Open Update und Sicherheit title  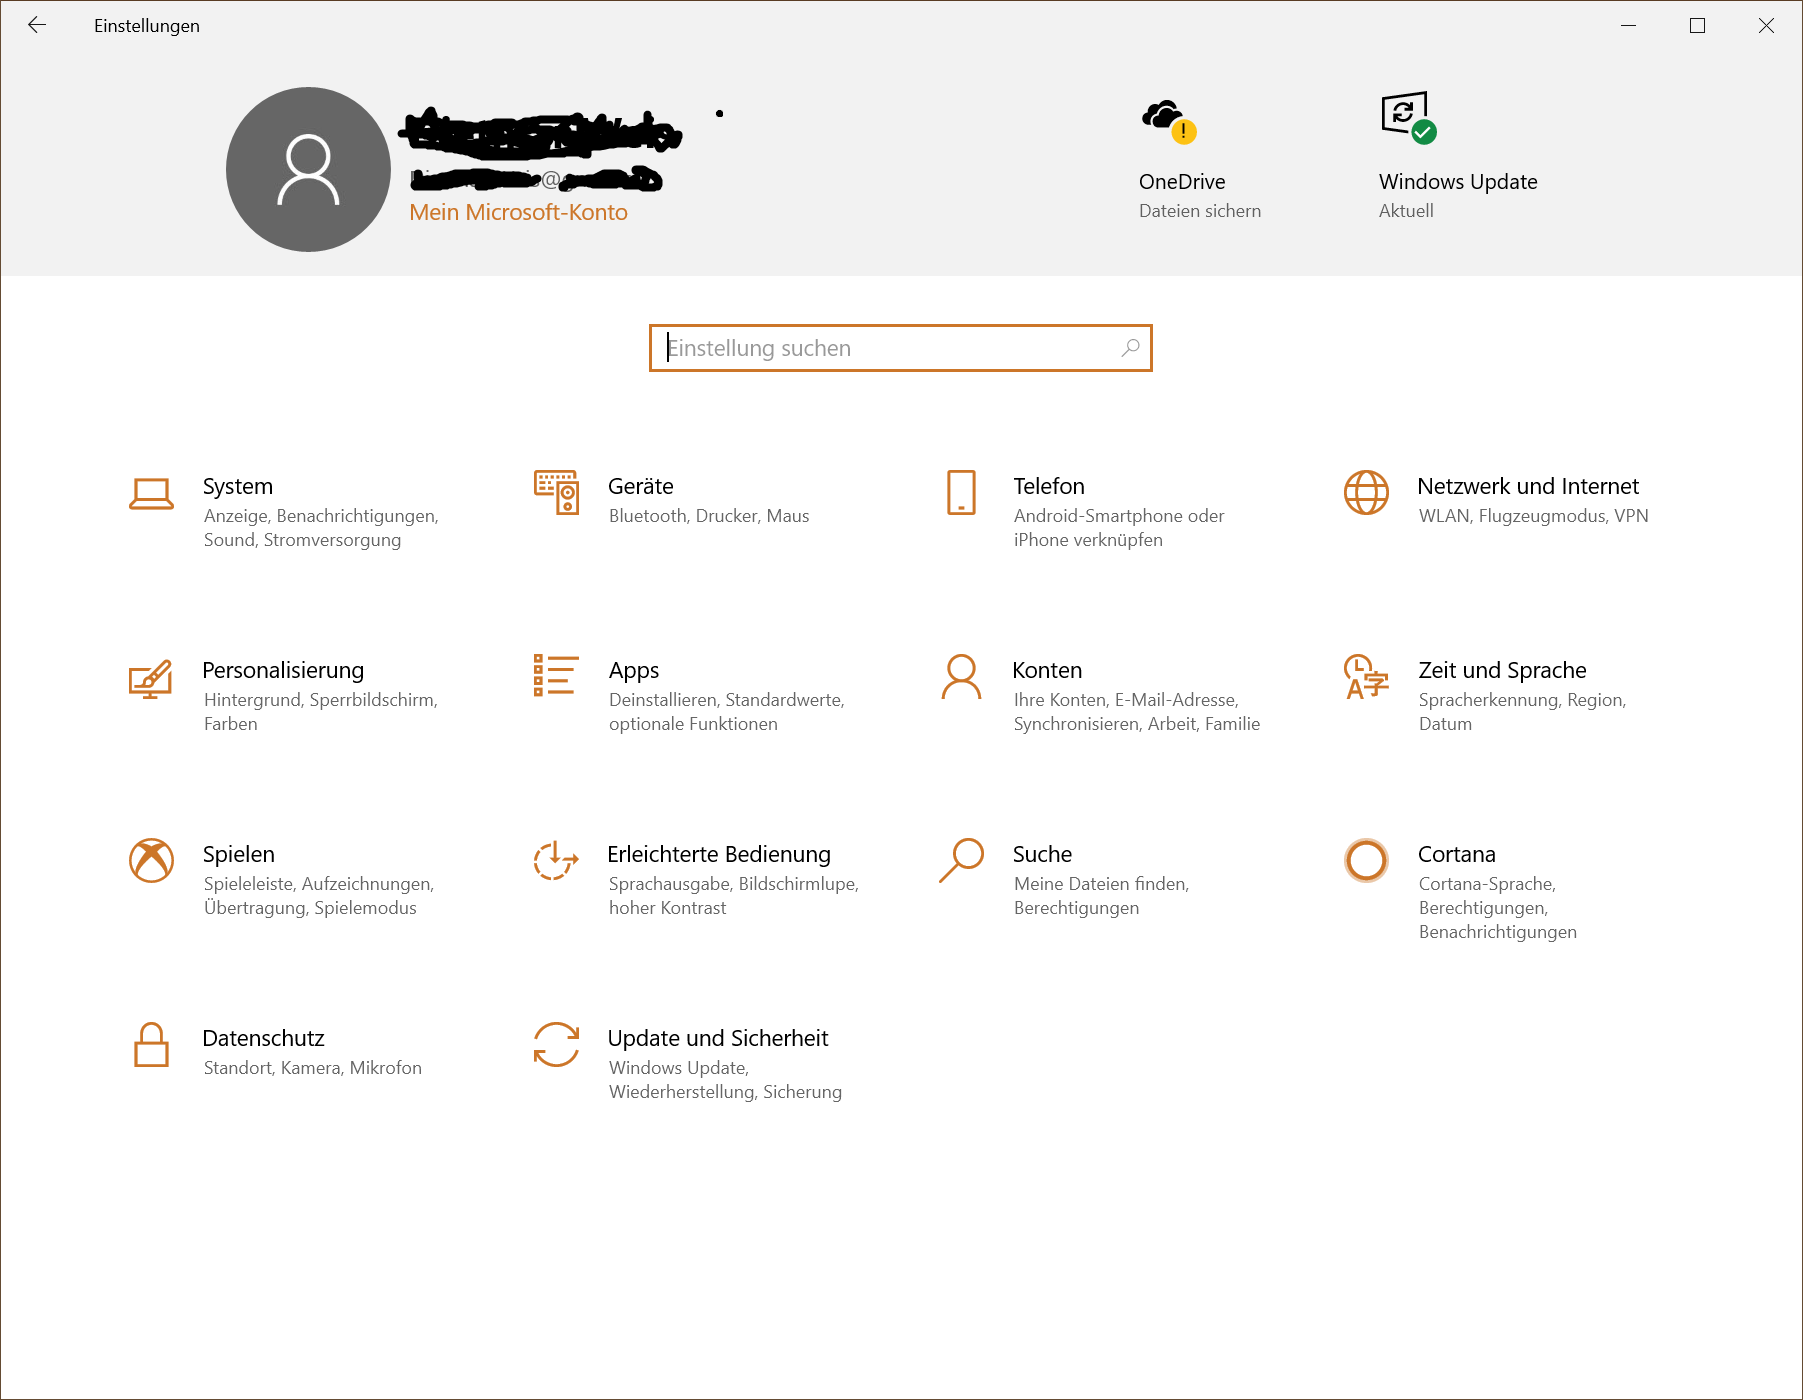[x=718, y=1038]
